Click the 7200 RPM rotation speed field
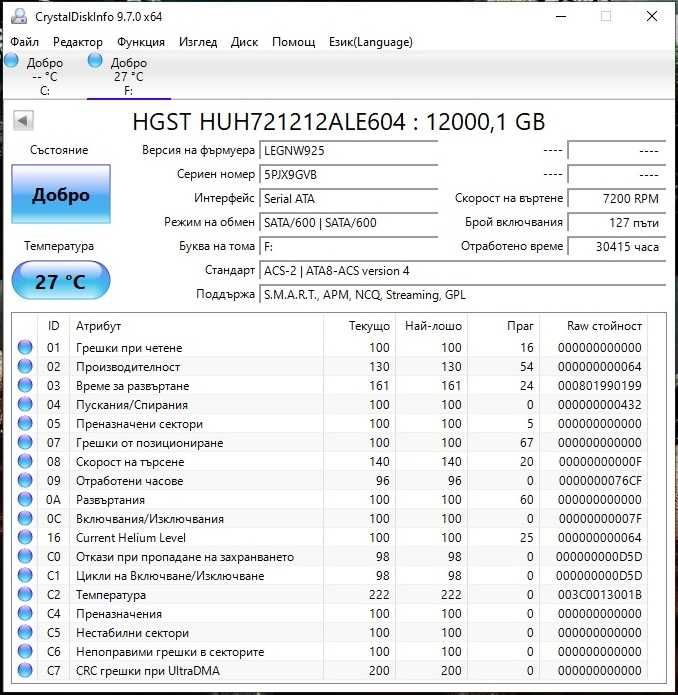The height and width of the screenshot is (695, 678). click(x=616, y=199)
